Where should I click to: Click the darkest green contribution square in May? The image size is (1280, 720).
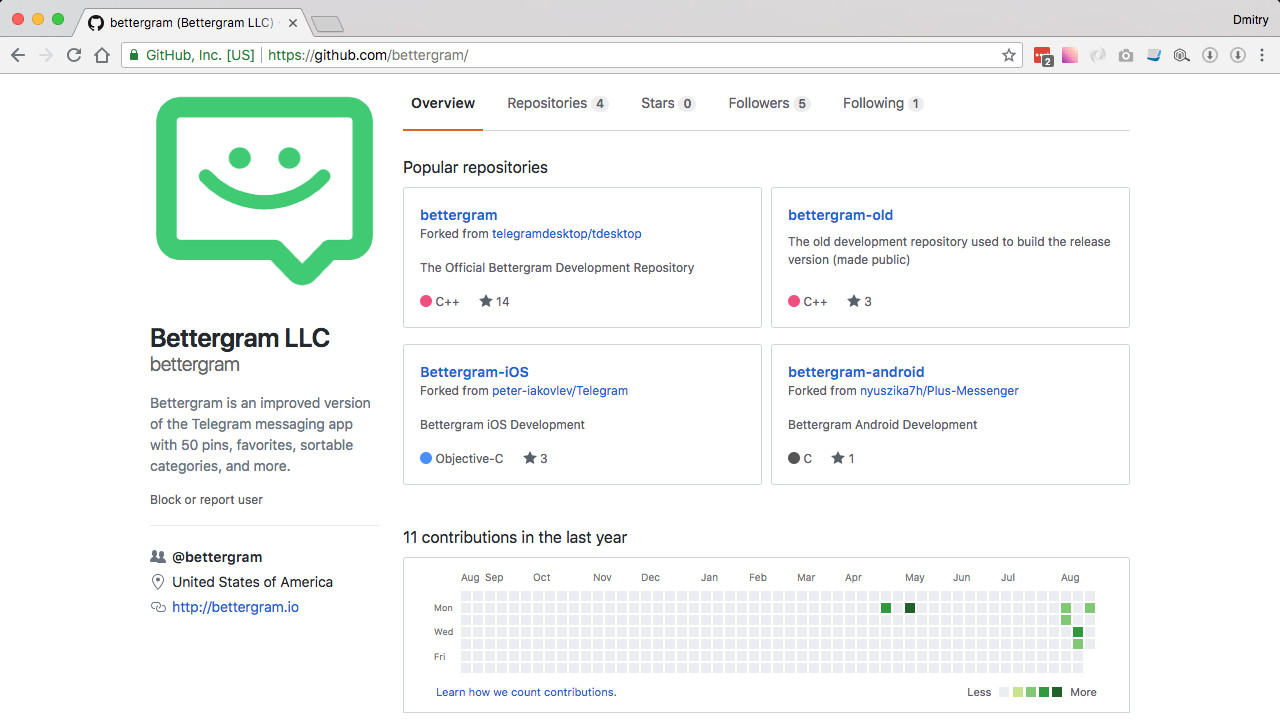click(910, 608)
